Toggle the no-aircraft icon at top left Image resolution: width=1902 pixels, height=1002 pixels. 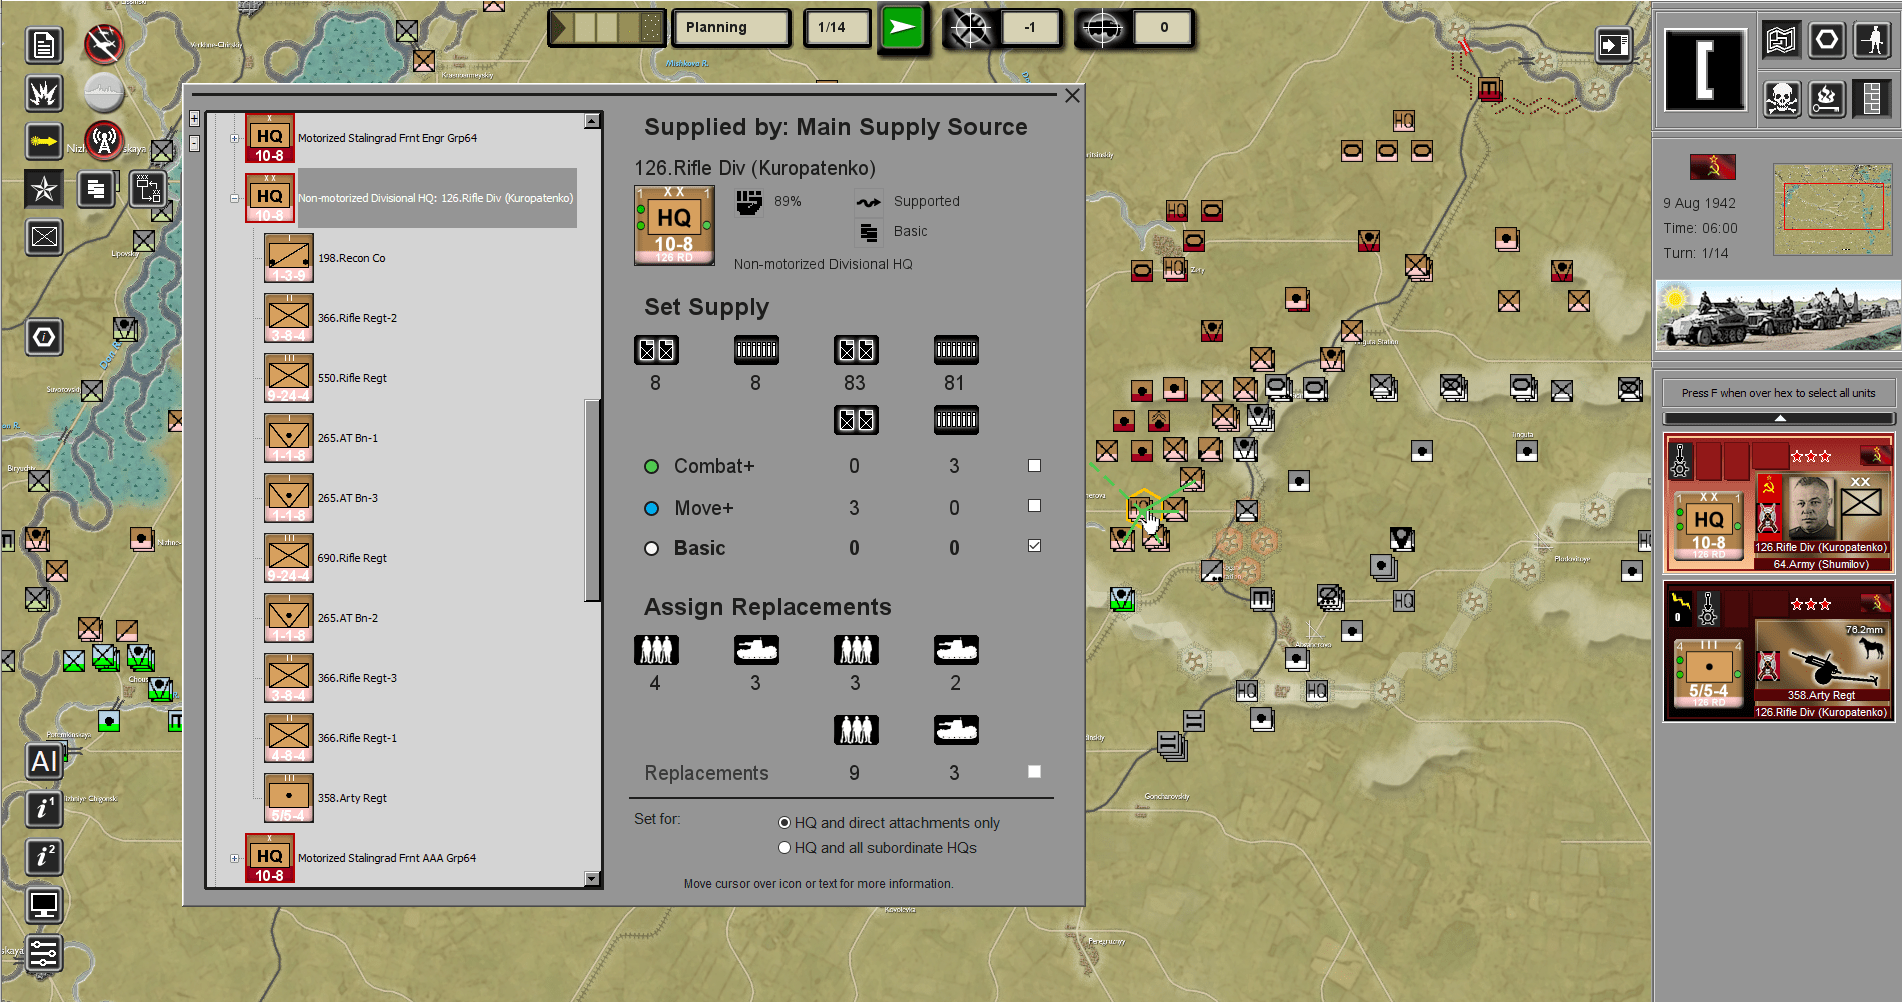coord(103,44)
